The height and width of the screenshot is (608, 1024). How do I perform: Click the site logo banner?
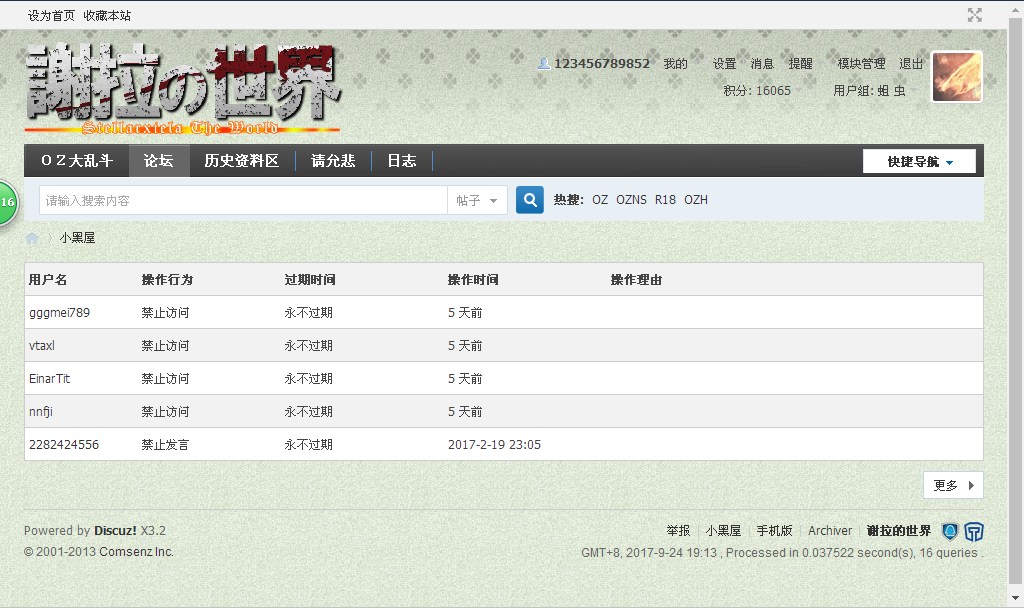pos(182,88)
